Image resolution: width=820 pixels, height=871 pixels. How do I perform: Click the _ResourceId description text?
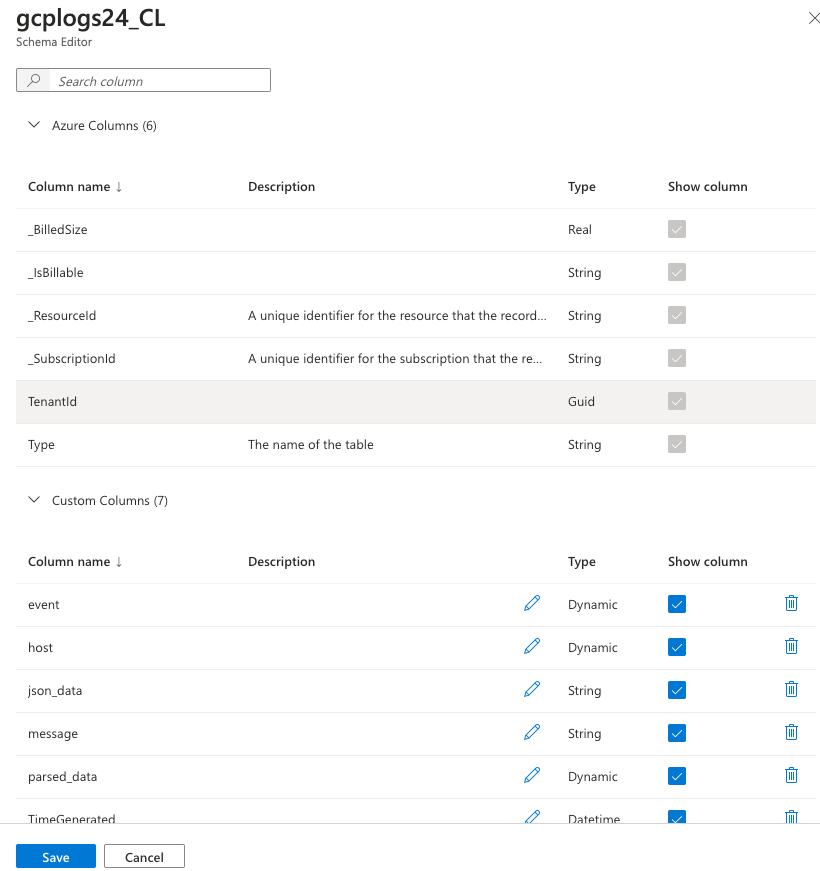(397, 316)
